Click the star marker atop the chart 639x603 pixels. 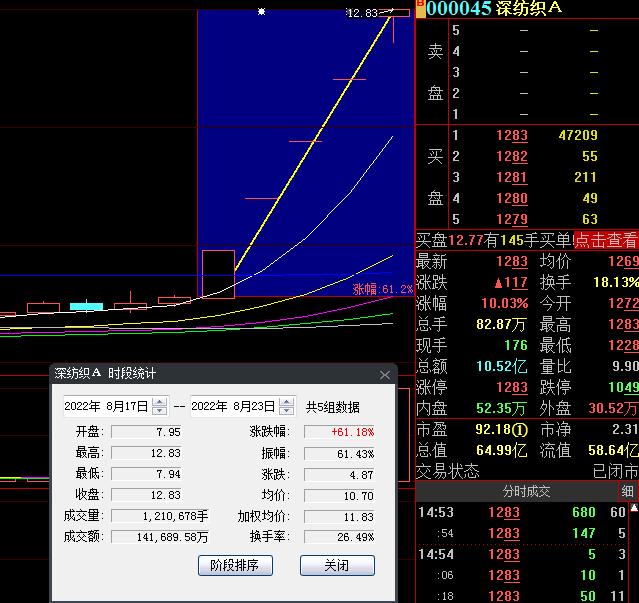click(x=262, y=12)
